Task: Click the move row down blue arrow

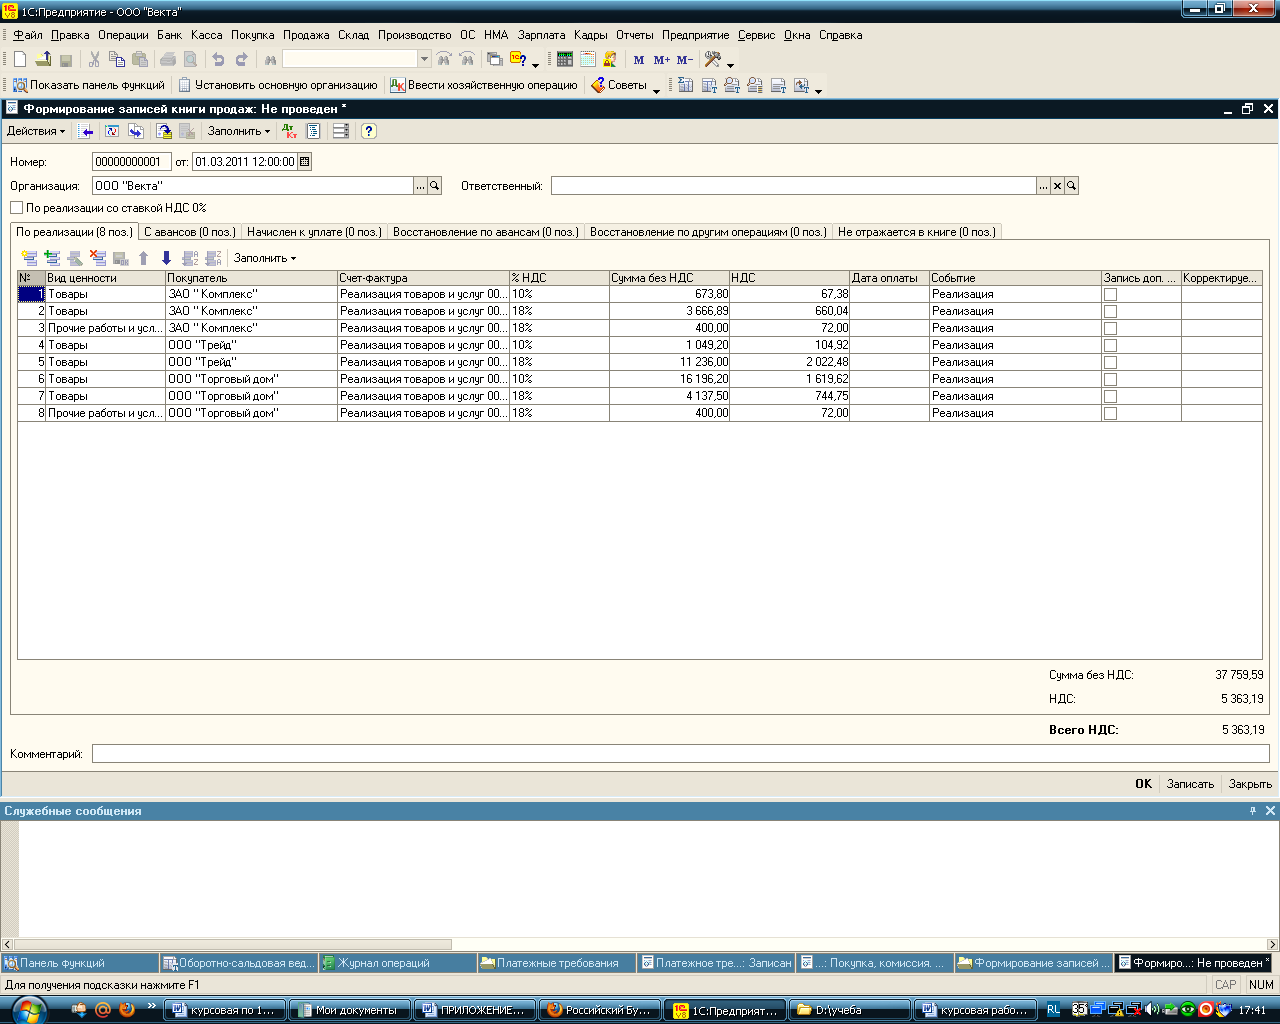Action: tap(167, 258)
